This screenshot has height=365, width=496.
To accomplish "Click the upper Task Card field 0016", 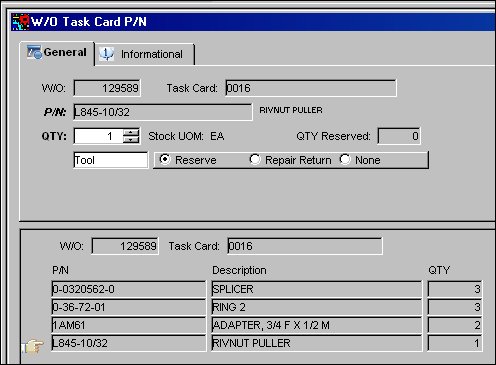I will [x=311, y=88].
